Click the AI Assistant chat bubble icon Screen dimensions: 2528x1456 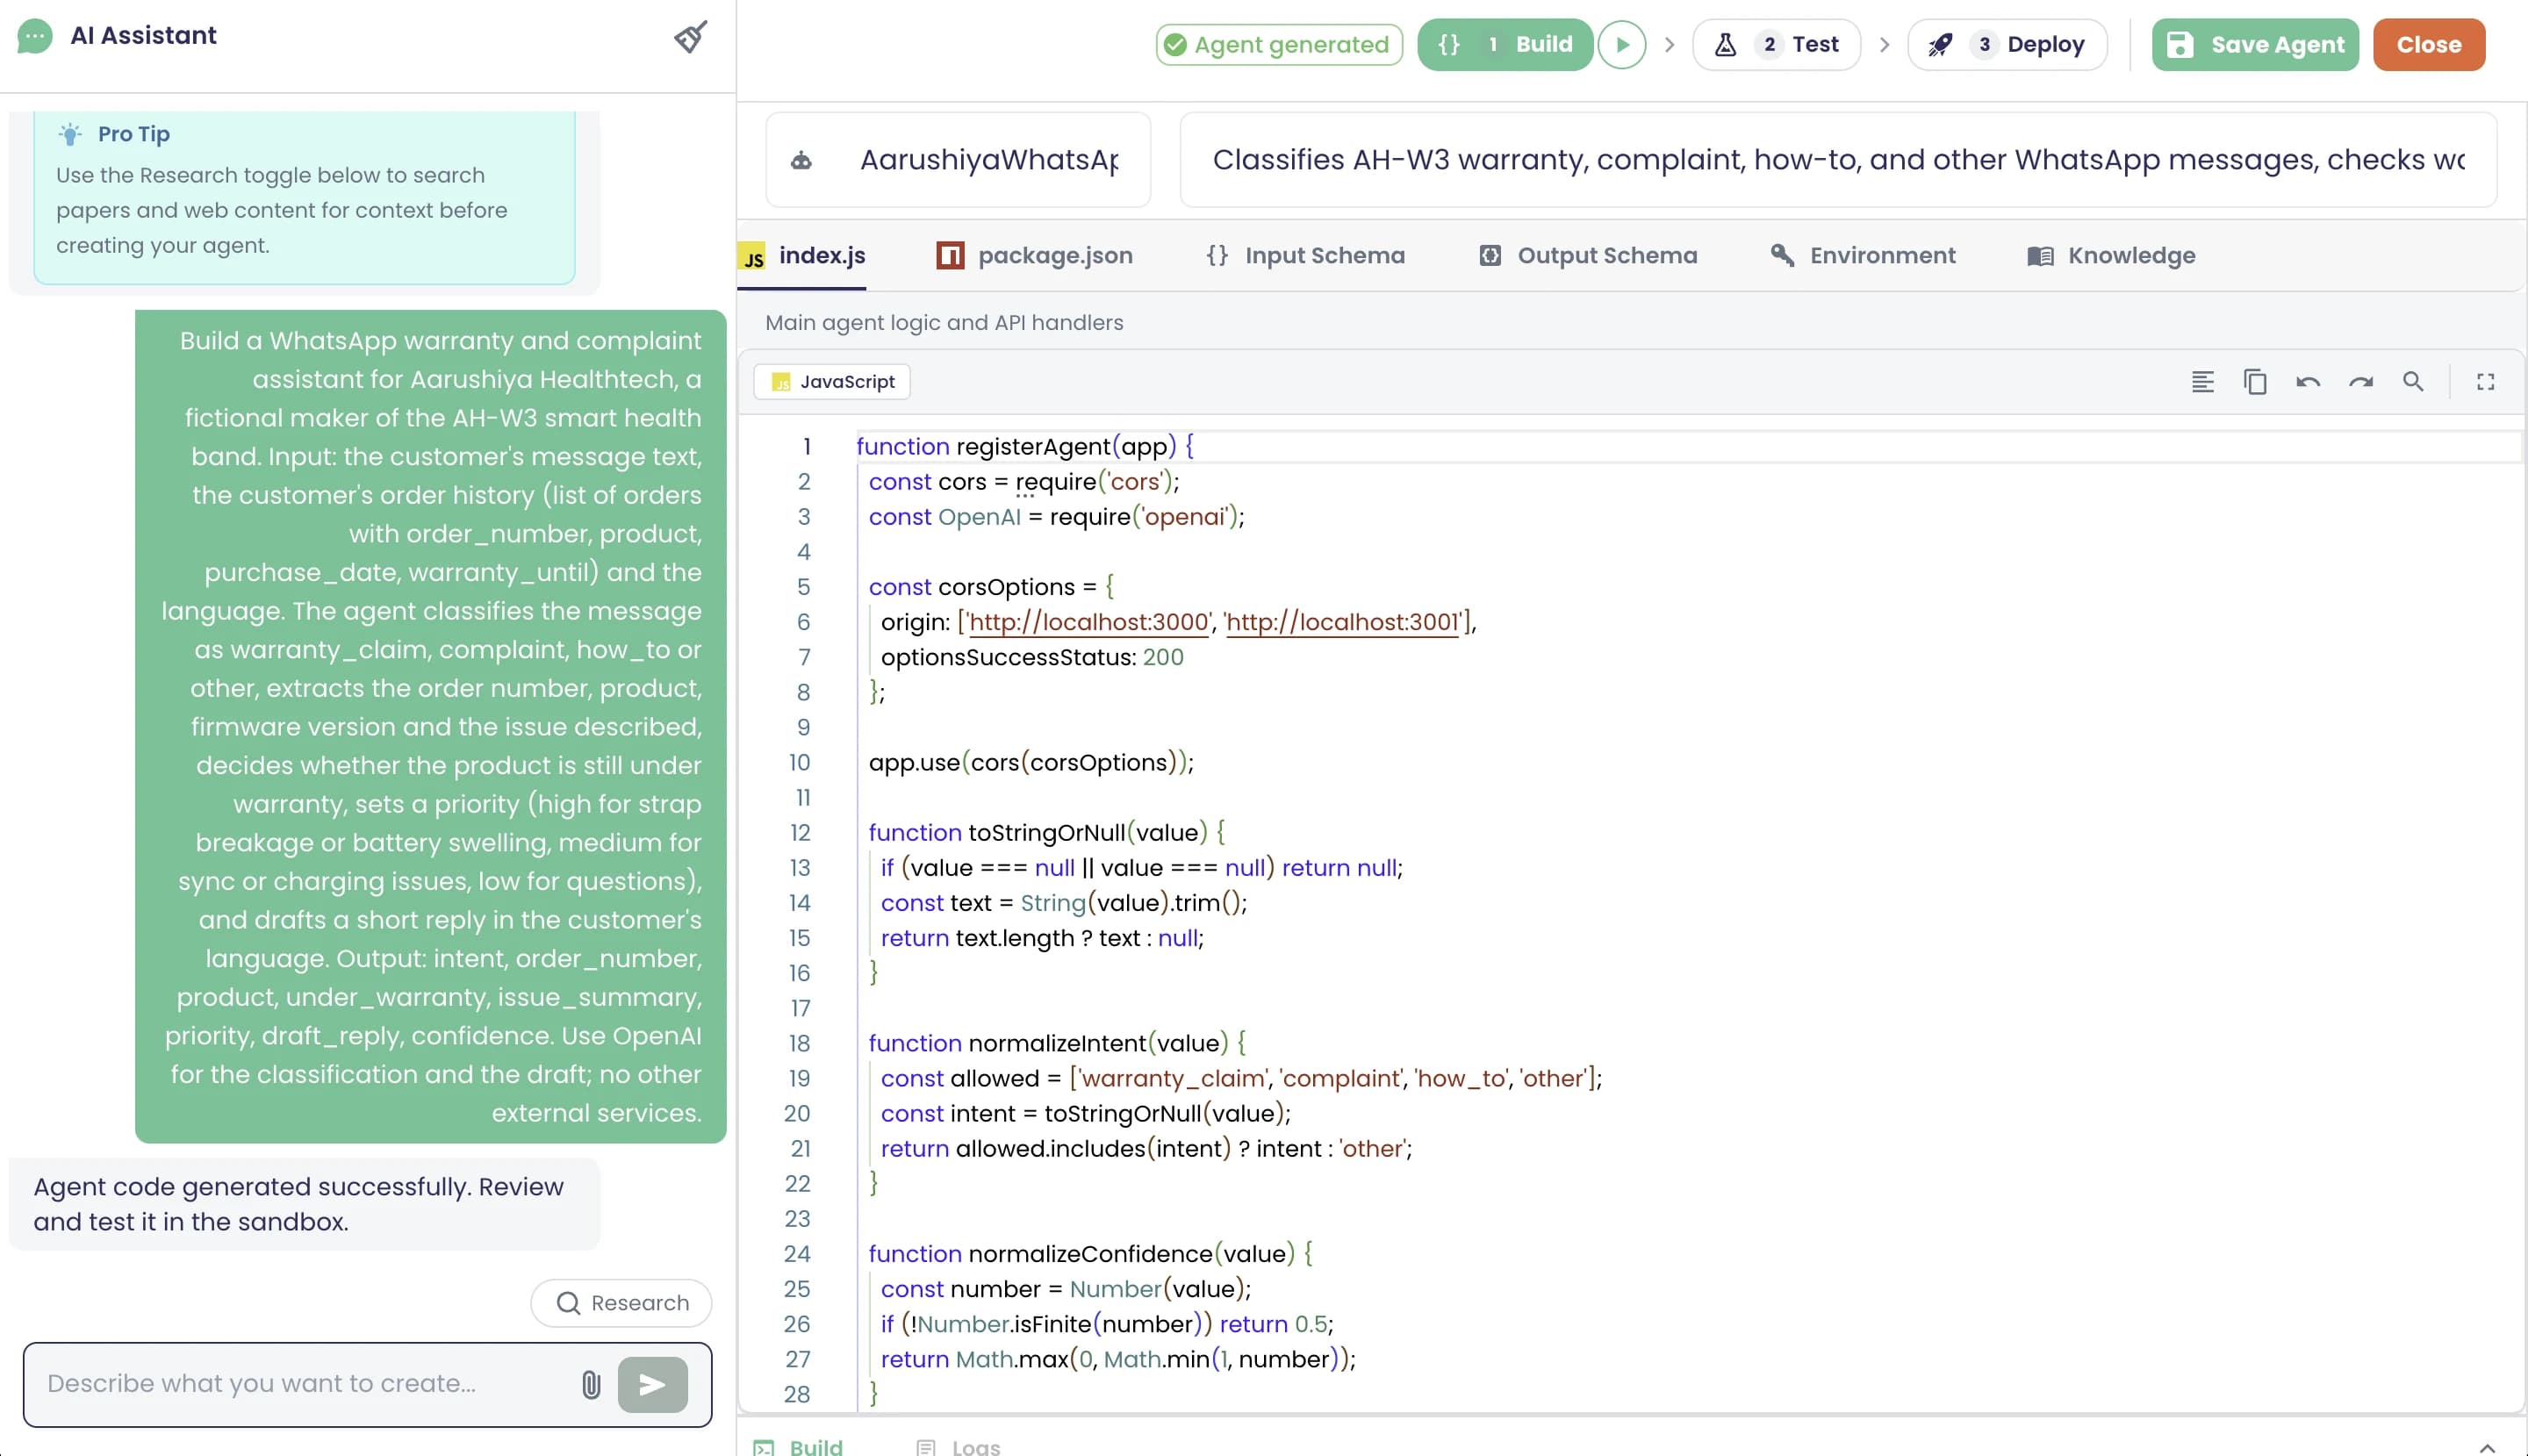point(35,37)
